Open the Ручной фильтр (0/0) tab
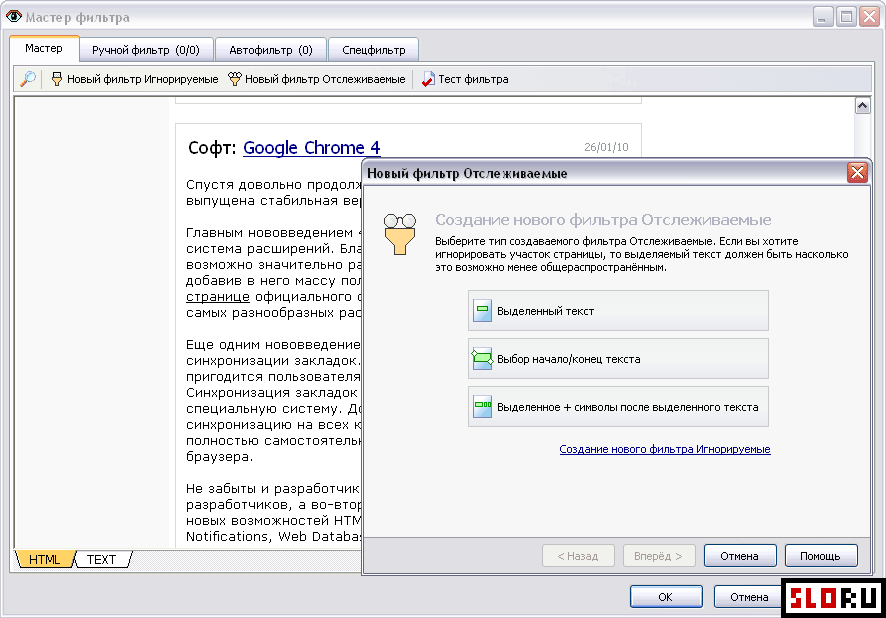Image resolution: width=886 pixels, height=618 pixels. point(146,50)
